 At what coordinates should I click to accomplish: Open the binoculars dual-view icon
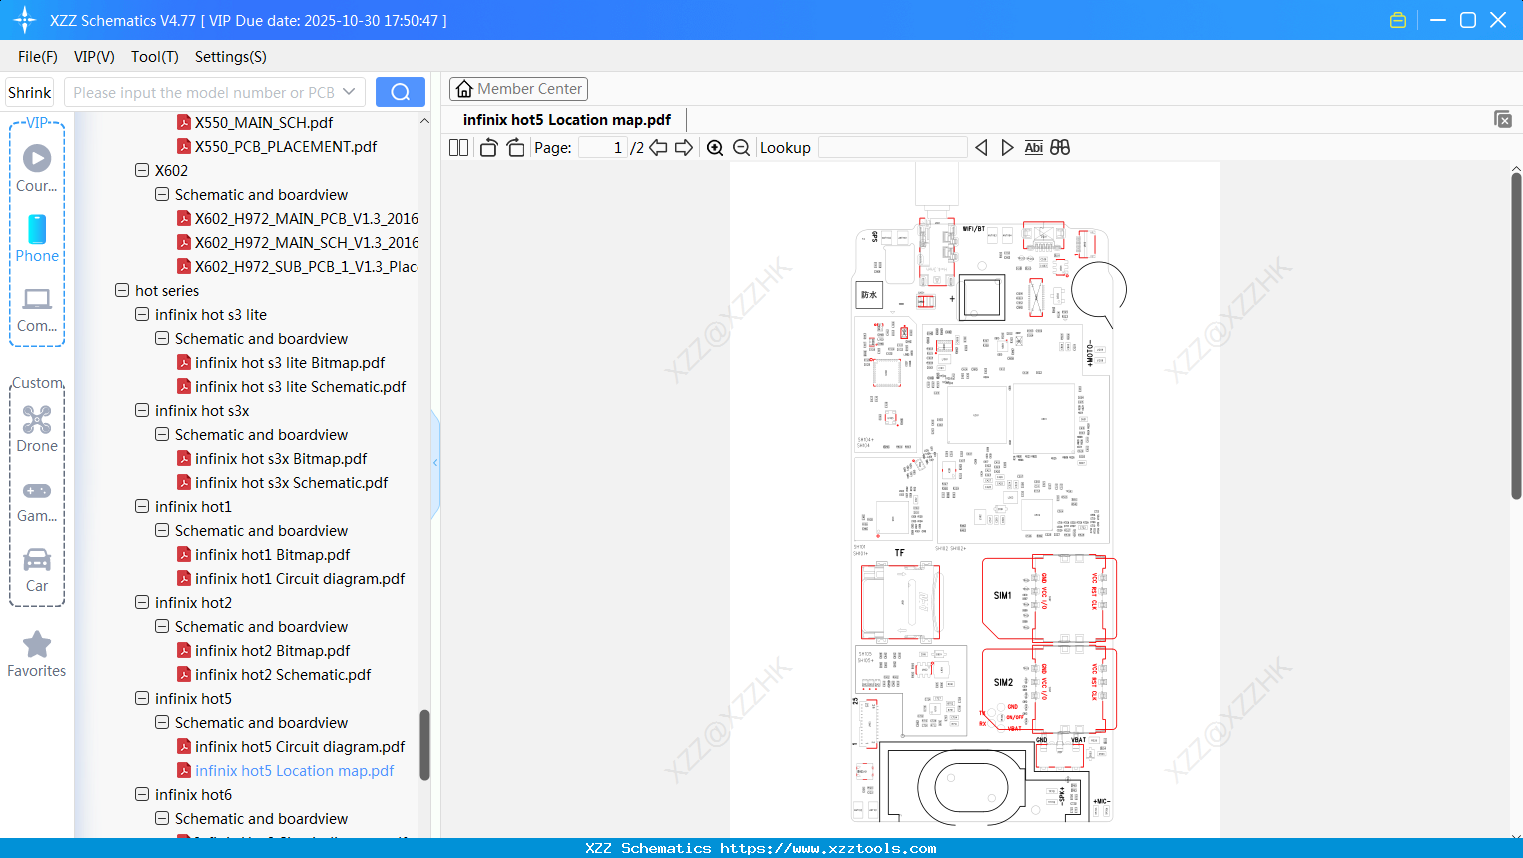(x=1059, y=147)
